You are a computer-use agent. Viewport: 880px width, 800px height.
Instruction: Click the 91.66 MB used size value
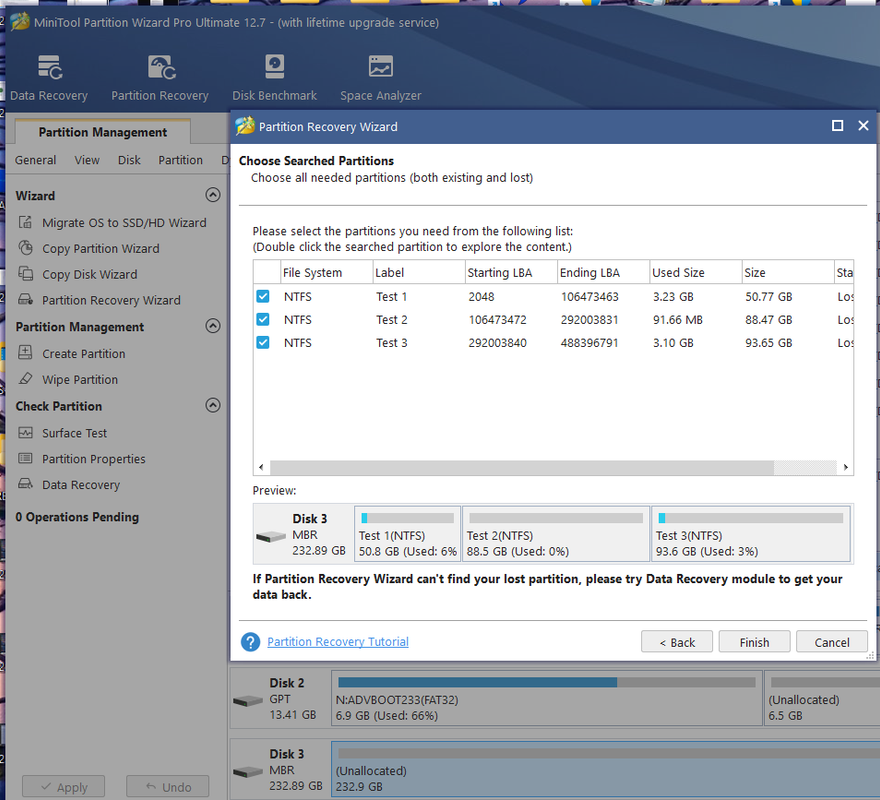(x=677, y=319)
